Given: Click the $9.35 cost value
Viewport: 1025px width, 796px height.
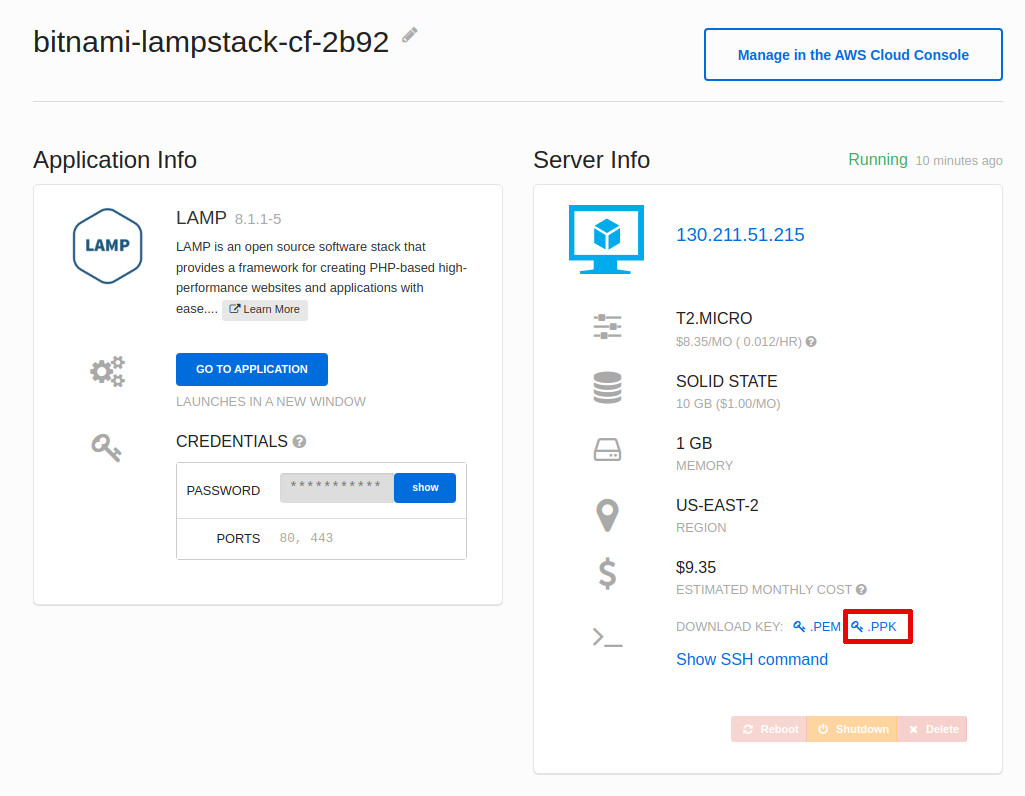Looking at the screenshot, I should pyautogui.click(x=696, y=567).
